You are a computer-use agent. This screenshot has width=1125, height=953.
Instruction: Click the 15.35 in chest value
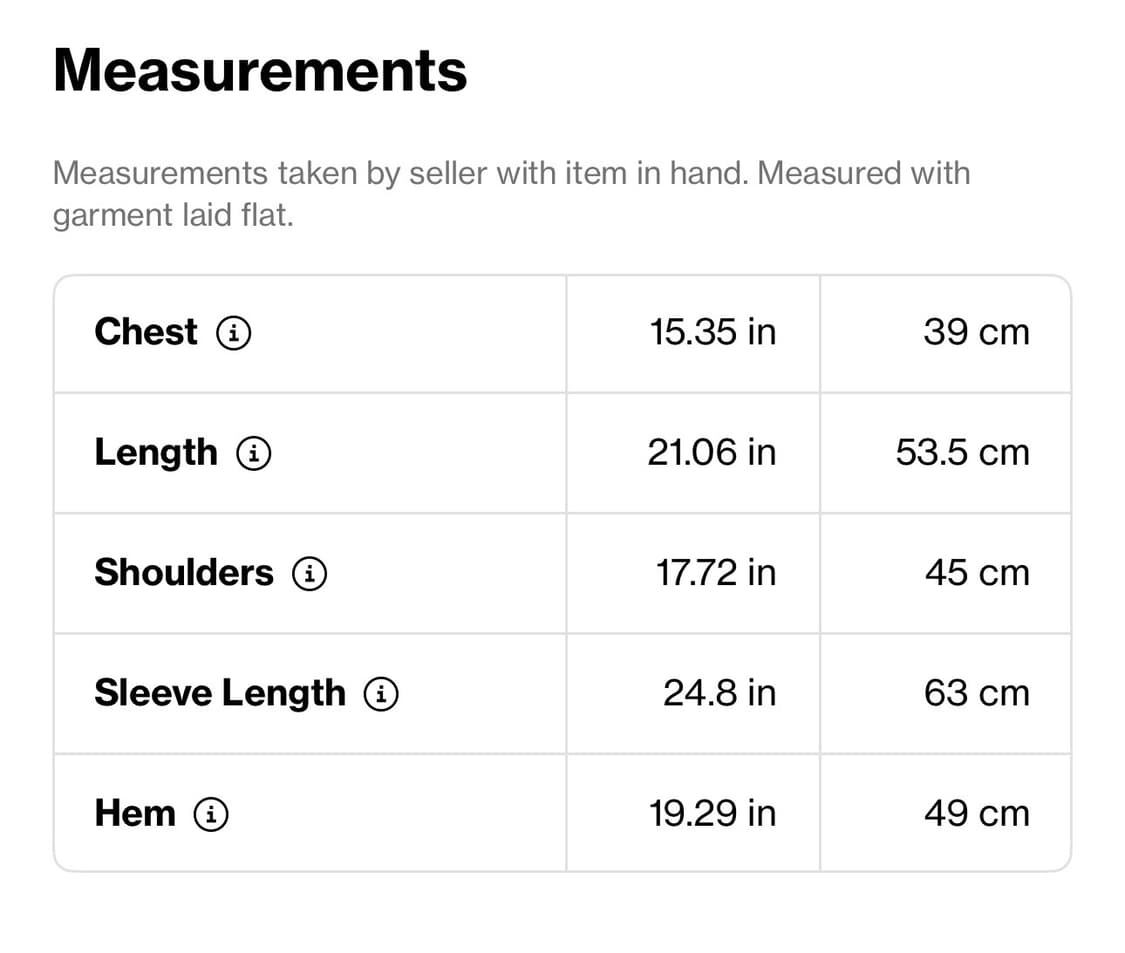coord(712,332)
